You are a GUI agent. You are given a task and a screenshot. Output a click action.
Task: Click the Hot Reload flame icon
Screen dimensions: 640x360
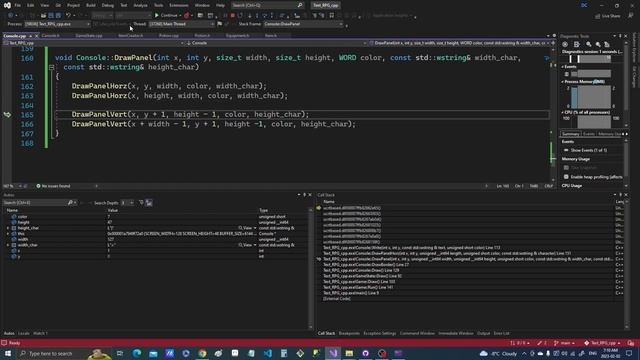187,16
